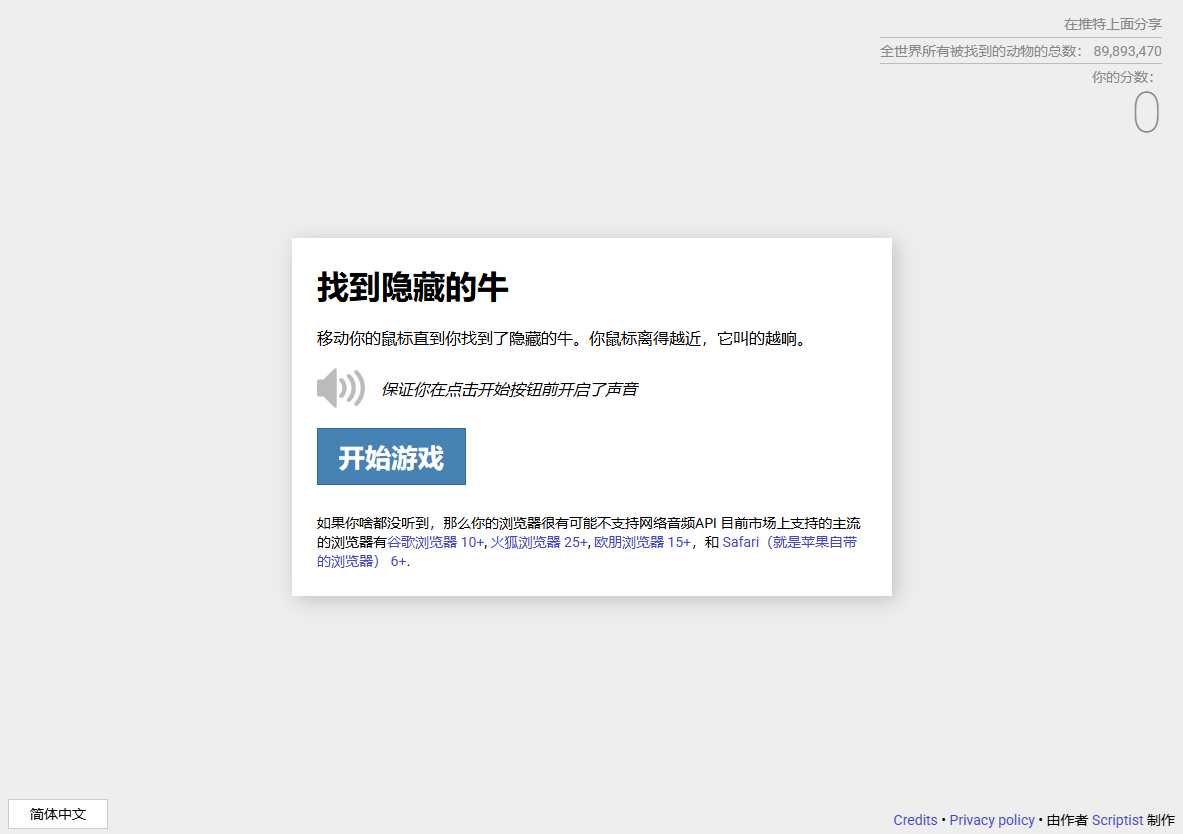Open the Credits link
Viewport: 1183px width, 834px height.
click(915, 820)
